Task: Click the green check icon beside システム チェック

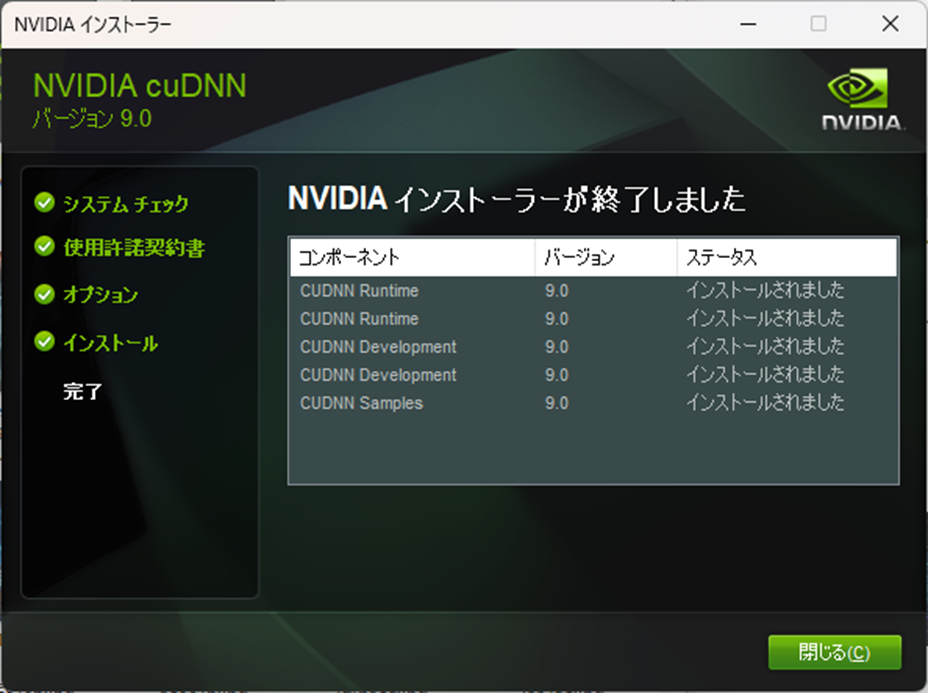Action: pyautogui.click(x=43, y=204)
